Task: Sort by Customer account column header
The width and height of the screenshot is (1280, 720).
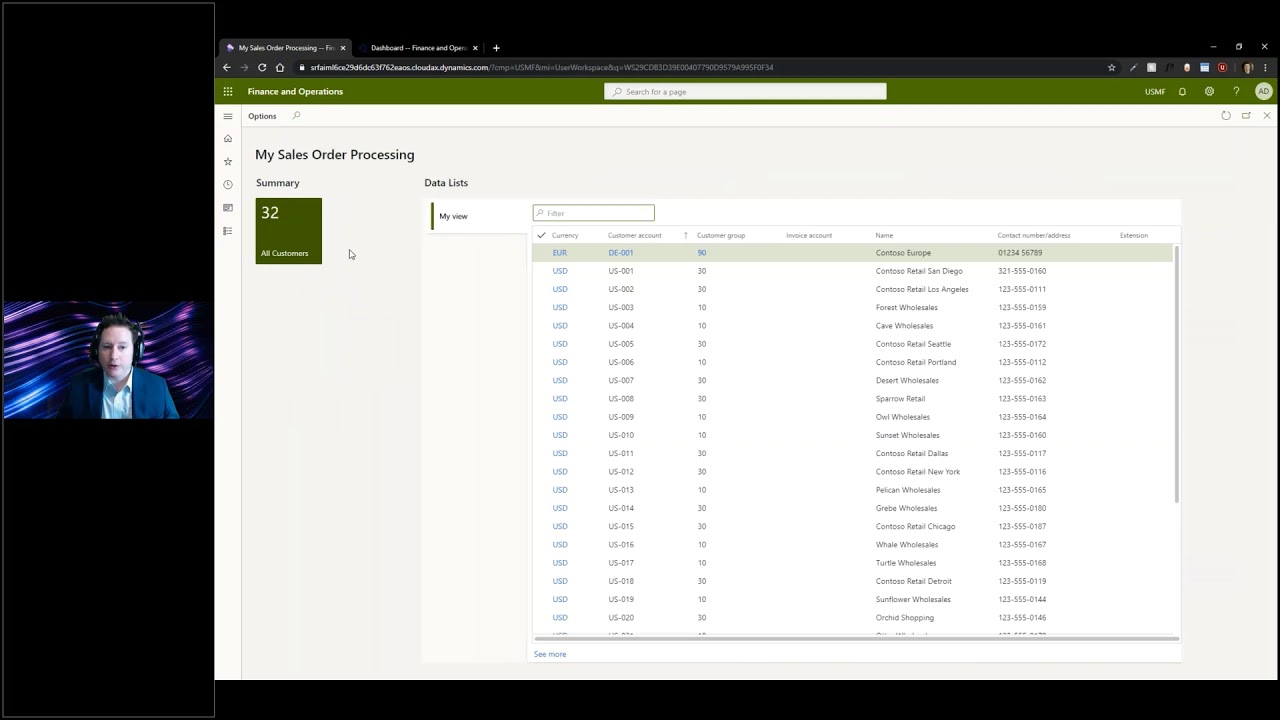Action: pyautogui.click(x=635, y=235)
